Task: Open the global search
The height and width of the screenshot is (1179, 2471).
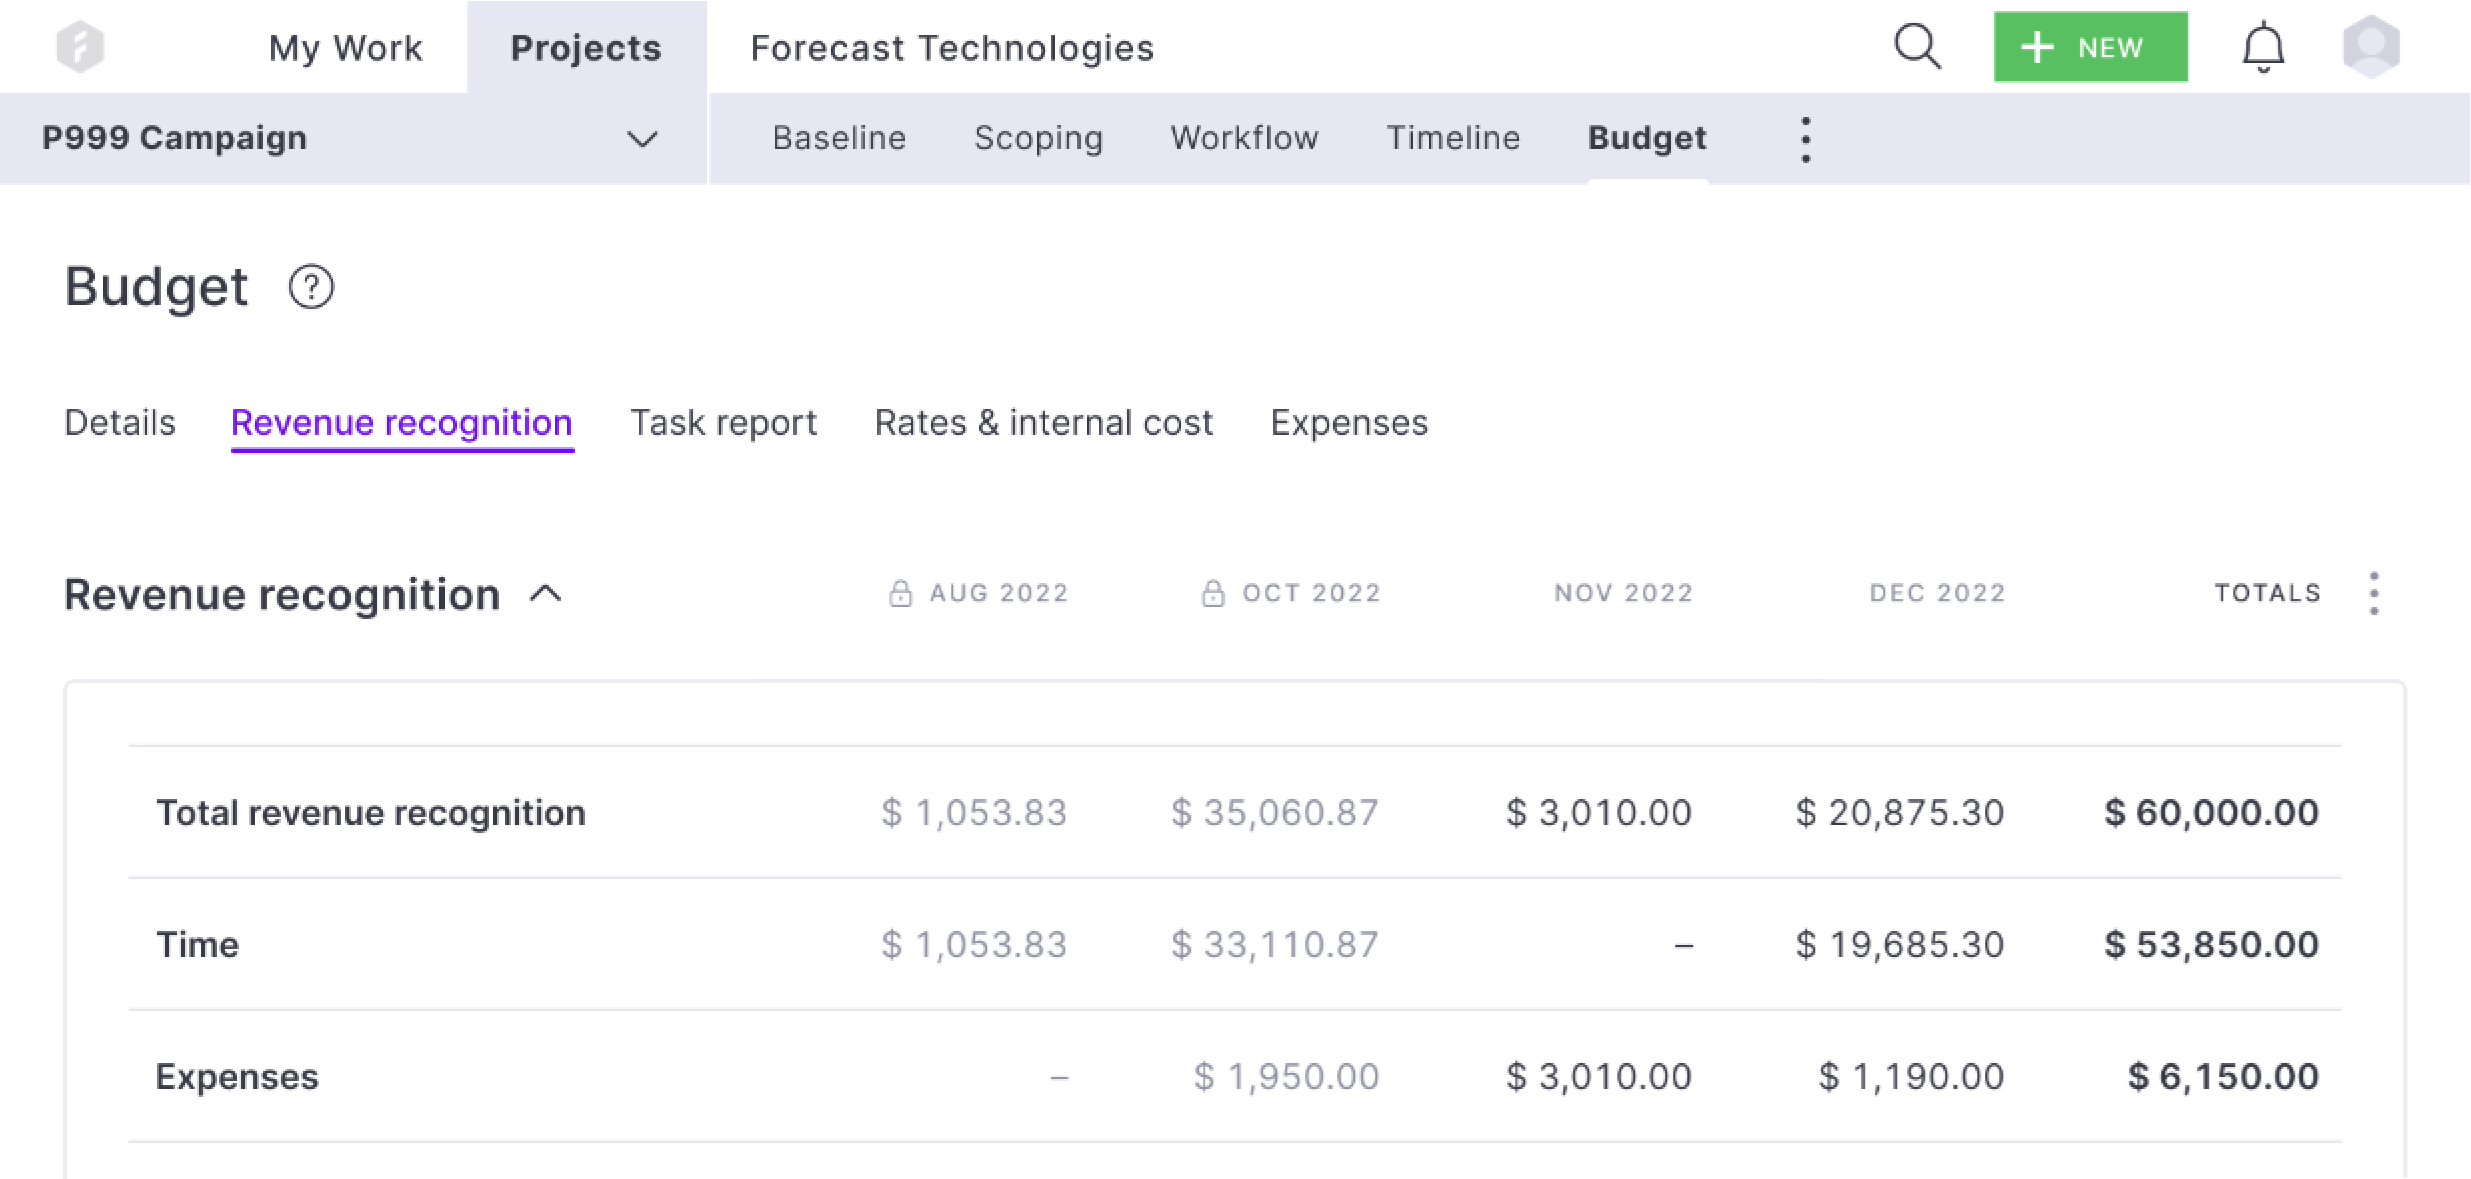Action: (x=1917, y=46)
